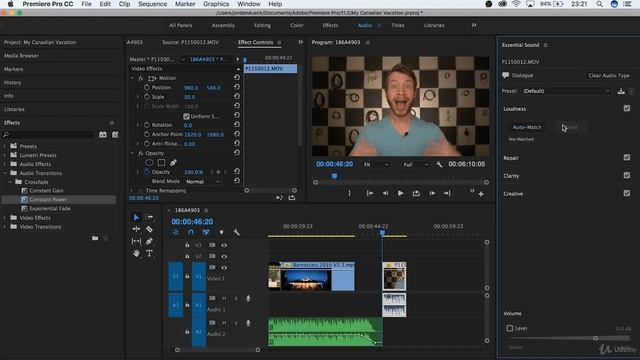Open Blend Mode Normal dropdown
This screenshot has height=360, width=640.
point(203,181)
